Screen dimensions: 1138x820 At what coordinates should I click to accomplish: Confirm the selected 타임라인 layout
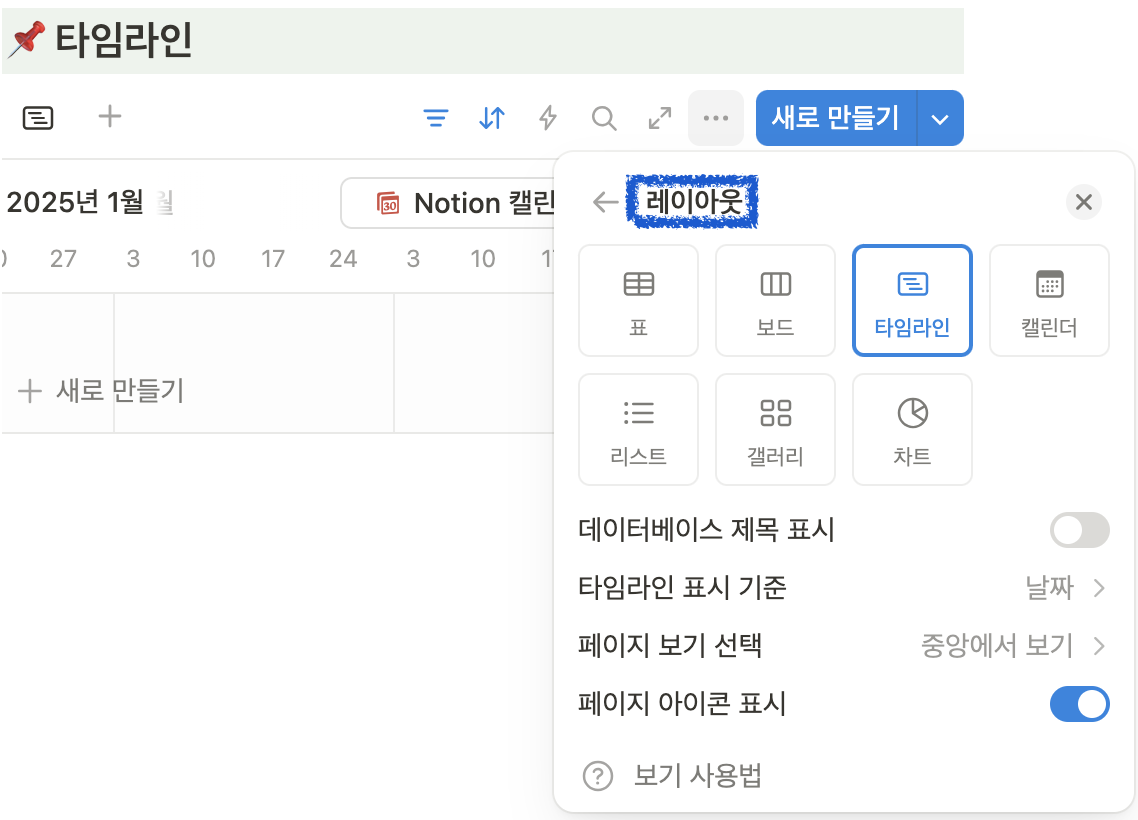coord(912,300)
